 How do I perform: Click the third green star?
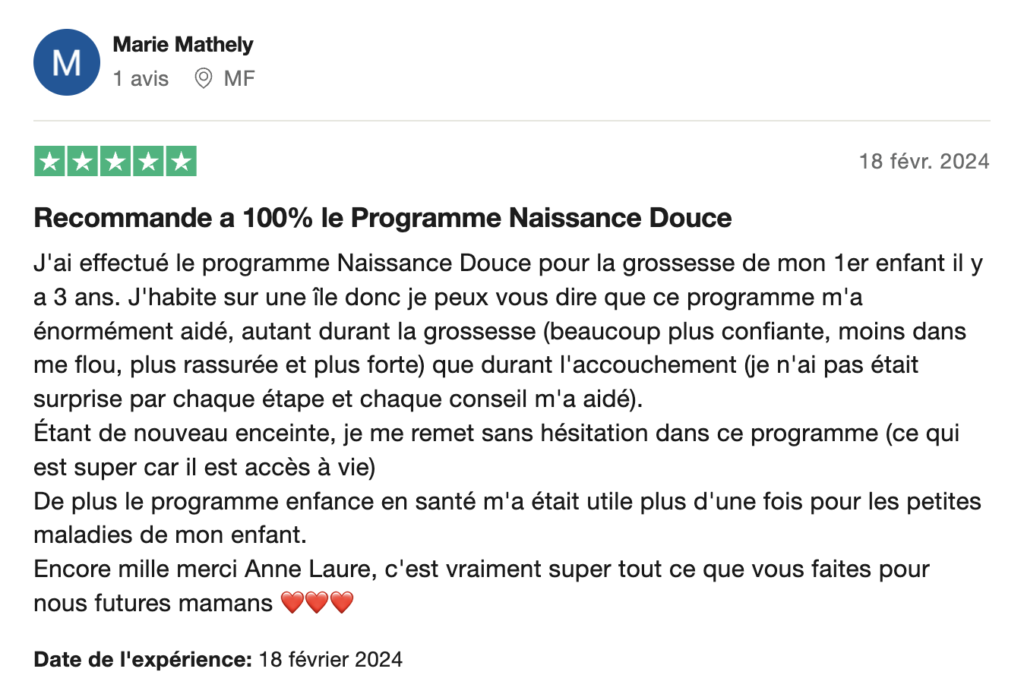pos(116,161)
